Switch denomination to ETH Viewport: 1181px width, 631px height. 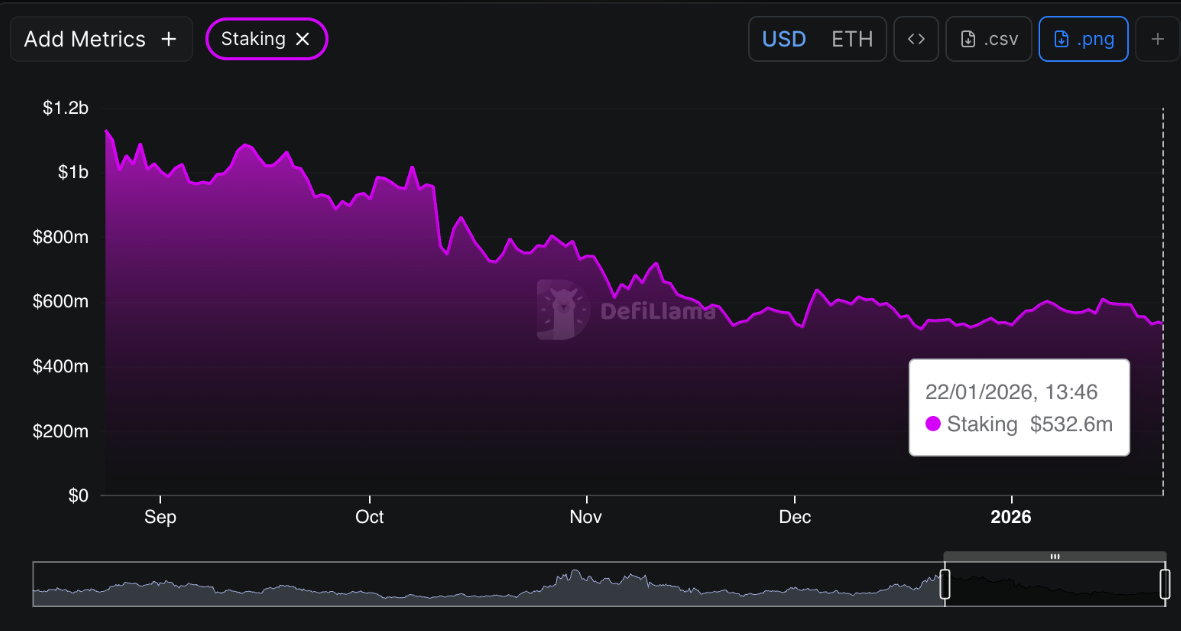(852, 39)
